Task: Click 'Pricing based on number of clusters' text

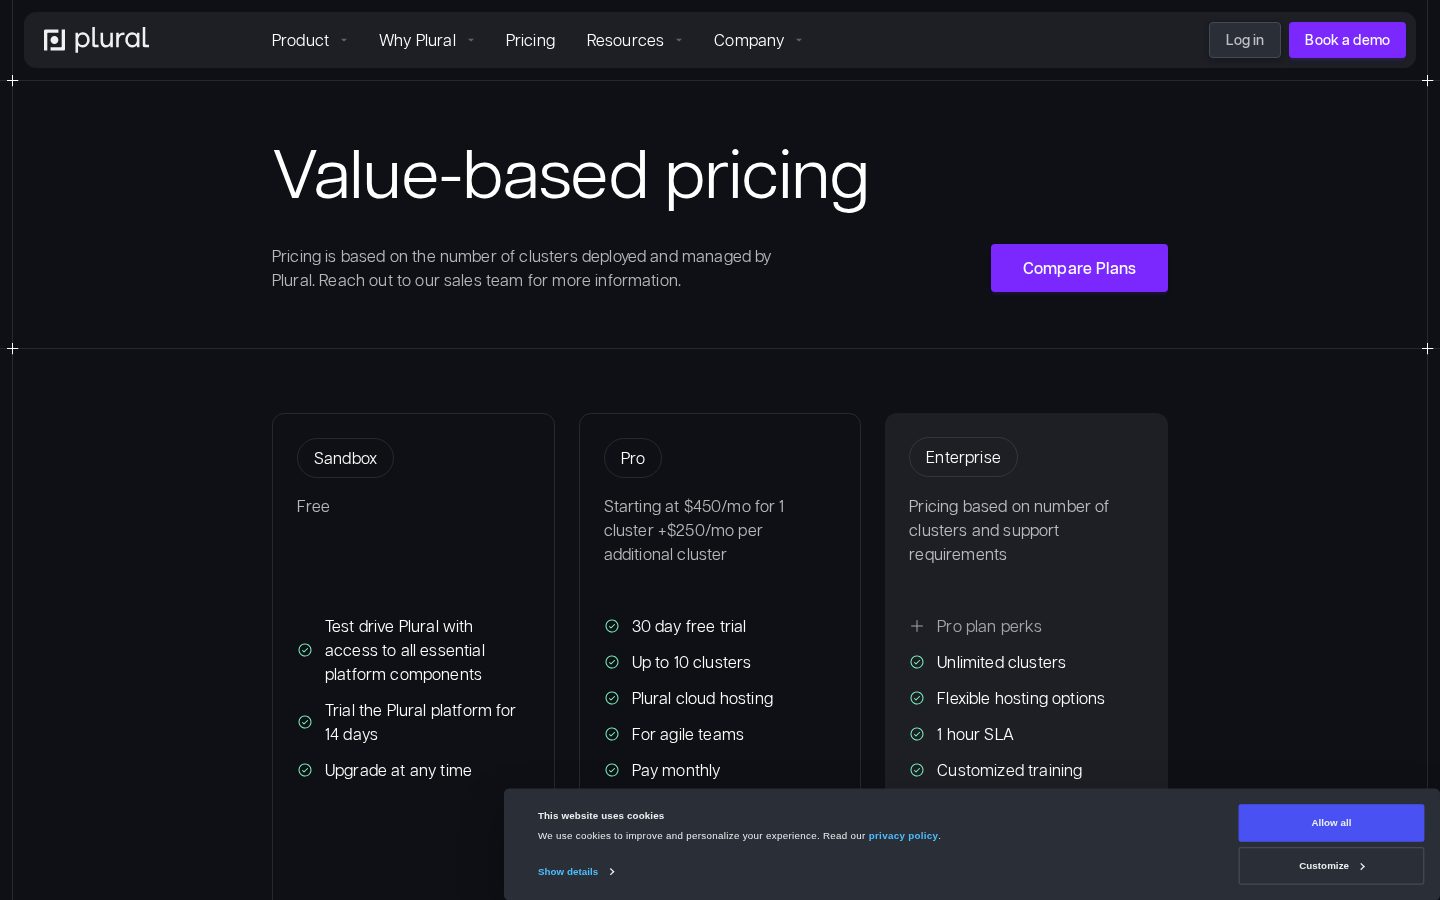Action: click(x=1009, y=530)
